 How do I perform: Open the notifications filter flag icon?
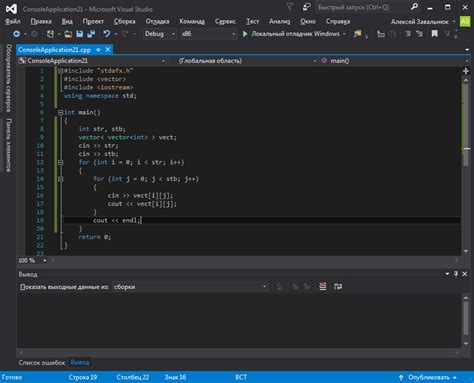[x=290, y=7]
